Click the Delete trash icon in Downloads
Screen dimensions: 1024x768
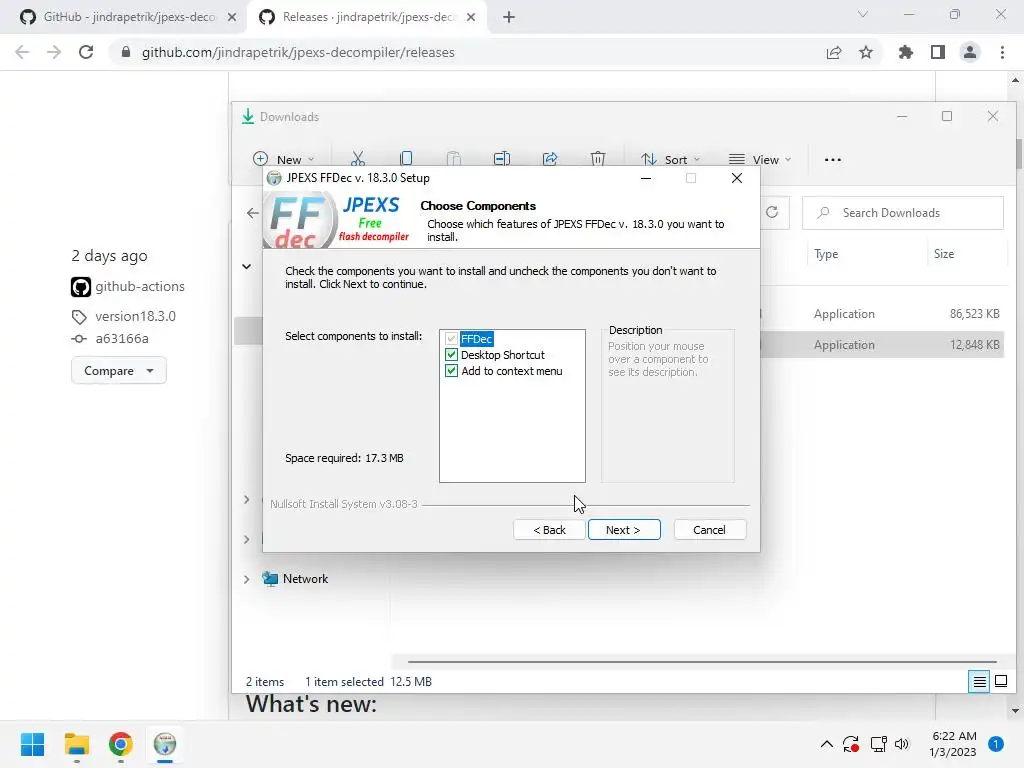tap(598, 159)
